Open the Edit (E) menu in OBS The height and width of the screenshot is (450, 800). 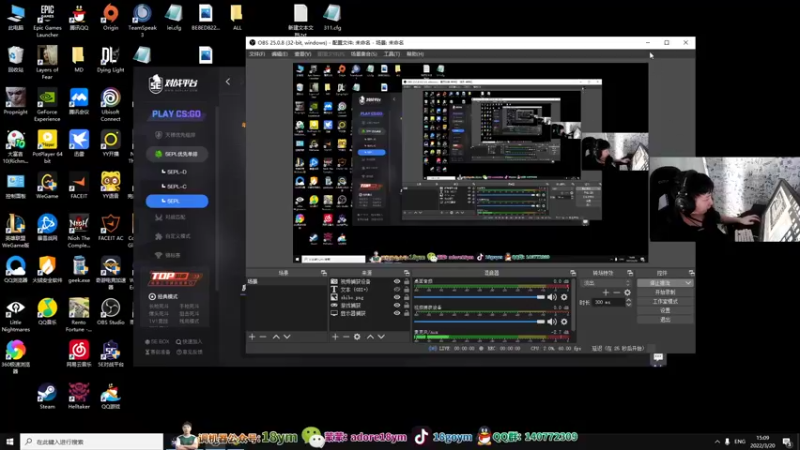click(279, 54)
